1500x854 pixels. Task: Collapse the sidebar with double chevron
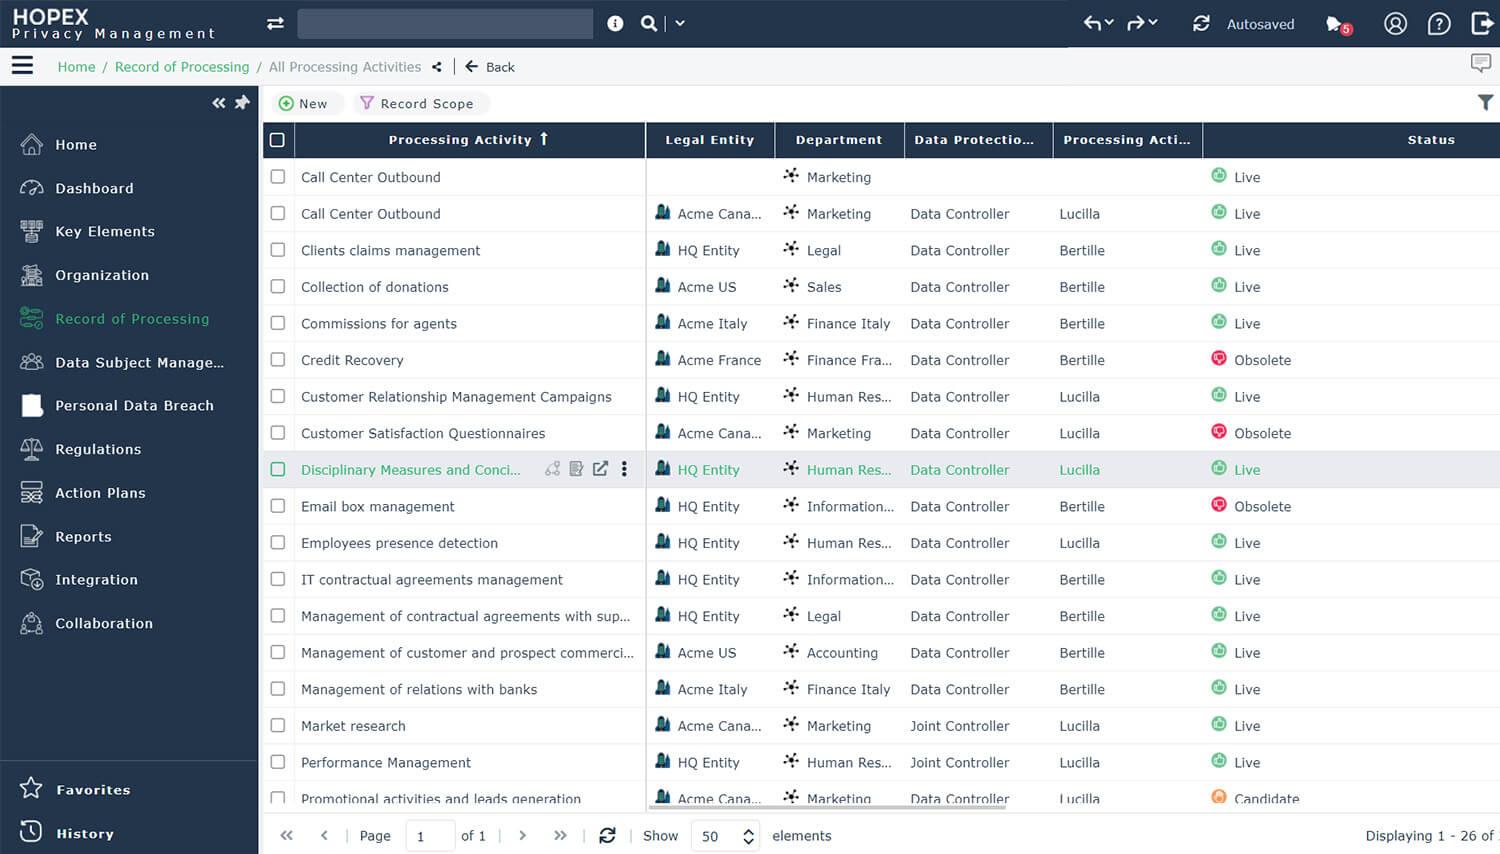219,103
